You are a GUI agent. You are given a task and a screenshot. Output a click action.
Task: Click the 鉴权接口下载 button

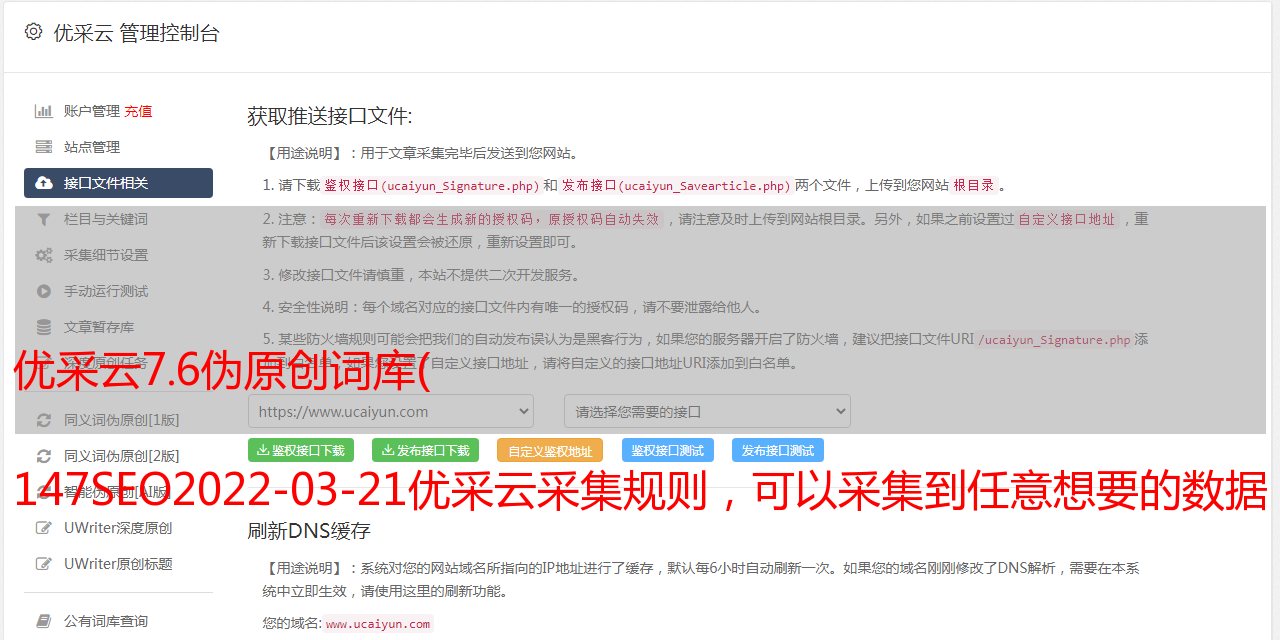[x=301, y=450]
